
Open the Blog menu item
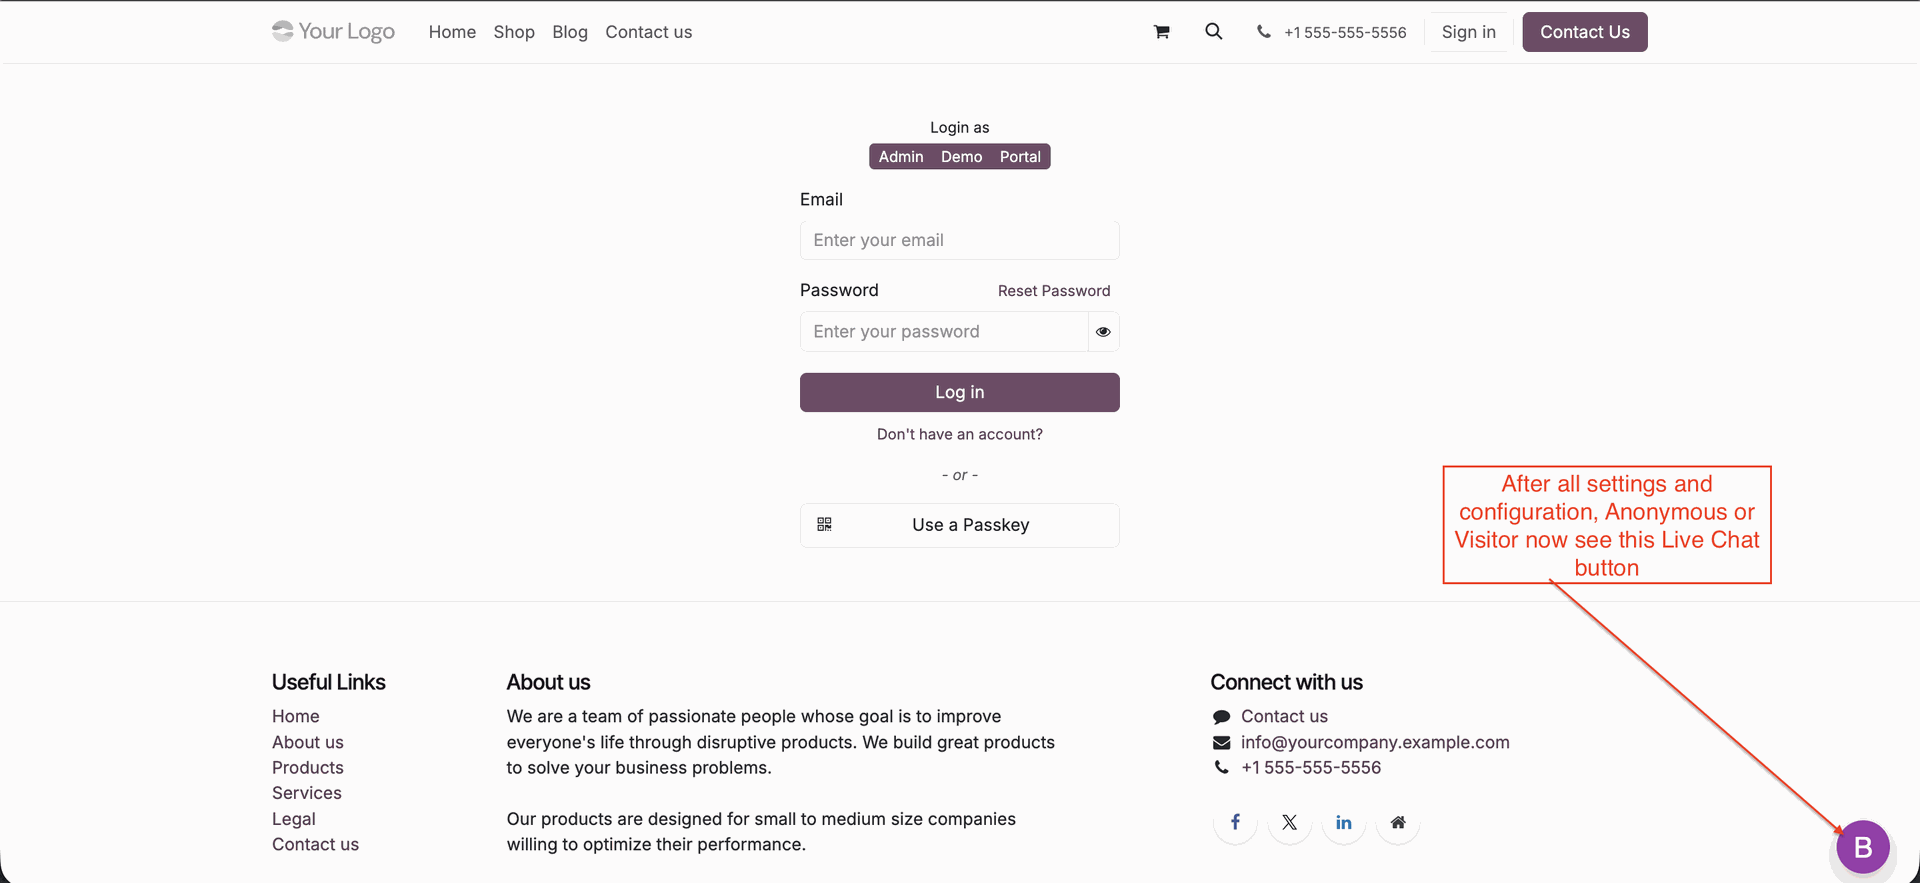click(x=570, y=32)
